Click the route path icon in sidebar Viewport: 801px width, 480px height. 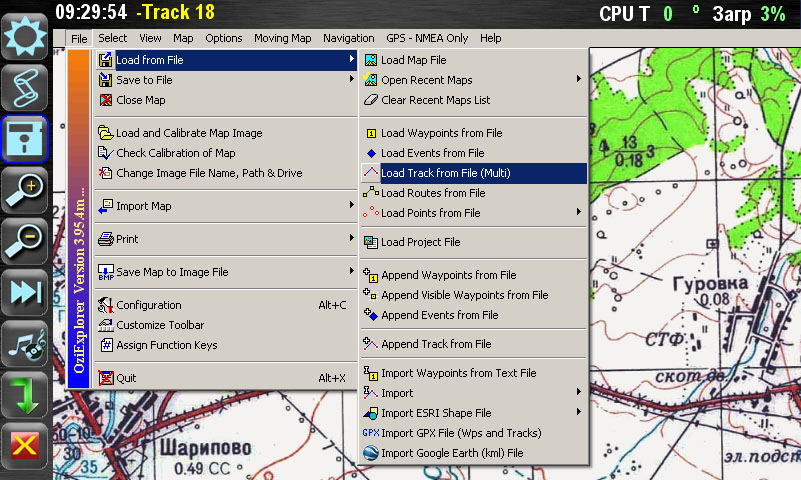[x=25, y=87]
